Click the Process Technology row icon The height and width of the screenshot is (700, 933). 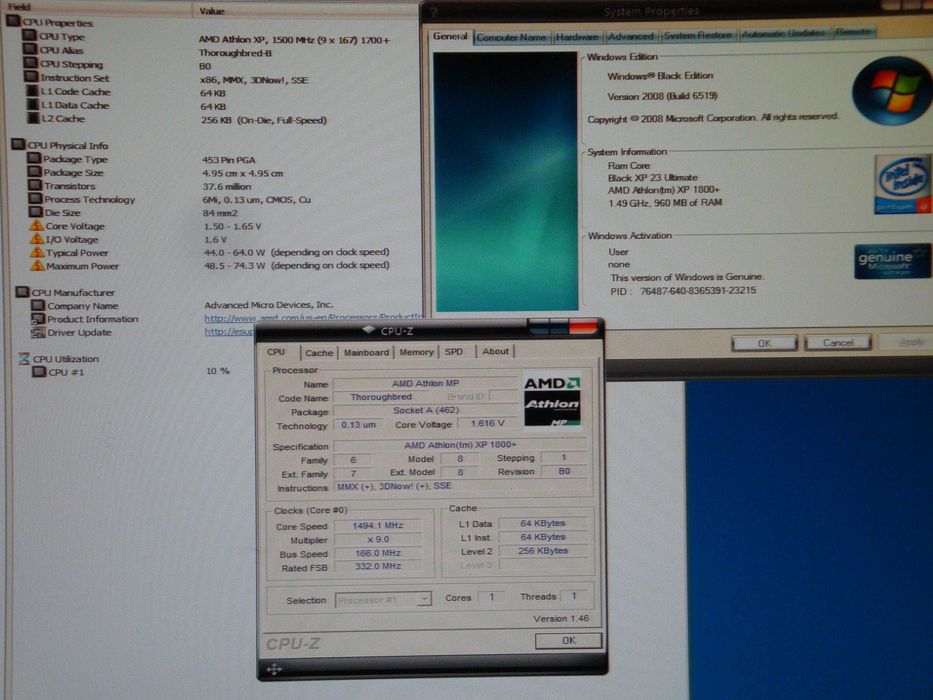[36, 198]
